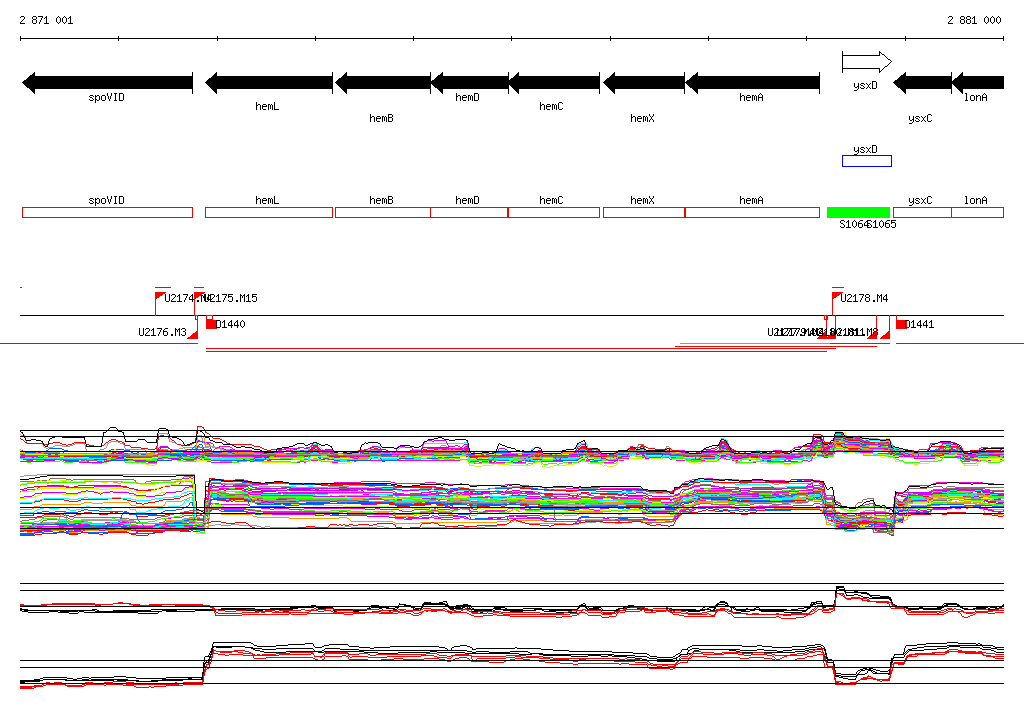1024x714 pixels.
Task: Click the red flag marker U2174.M4
Action: pyautogui.click(x=160, y=297)
